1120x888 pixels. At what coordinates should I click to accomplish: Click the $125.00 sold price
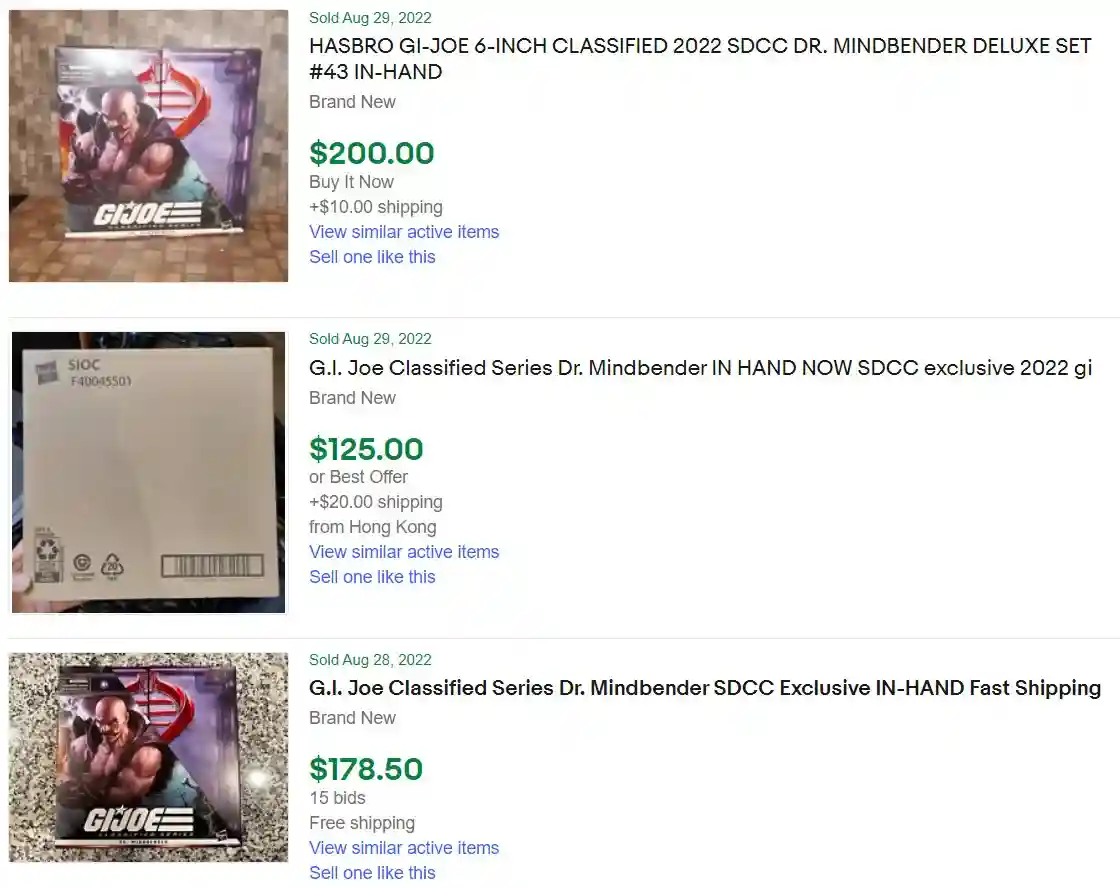coord(366,449)
